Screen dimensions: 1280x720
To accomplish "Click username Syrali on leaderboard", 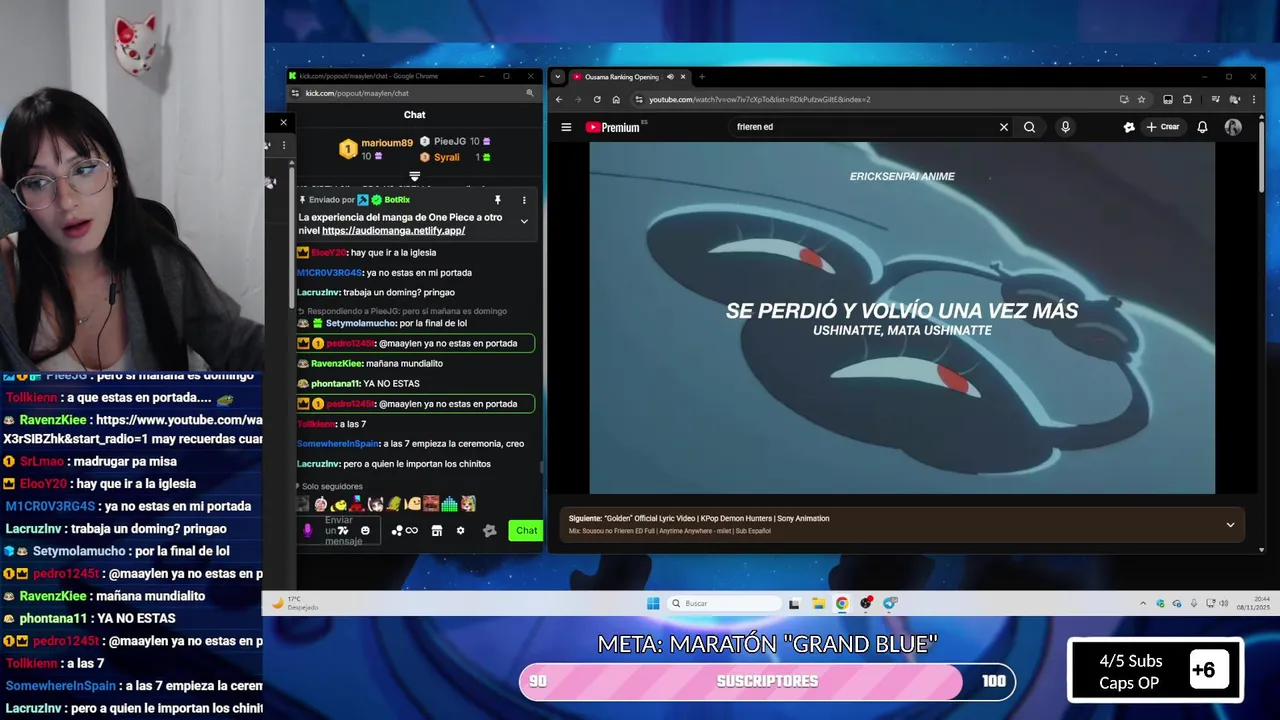I will (447, 157).
